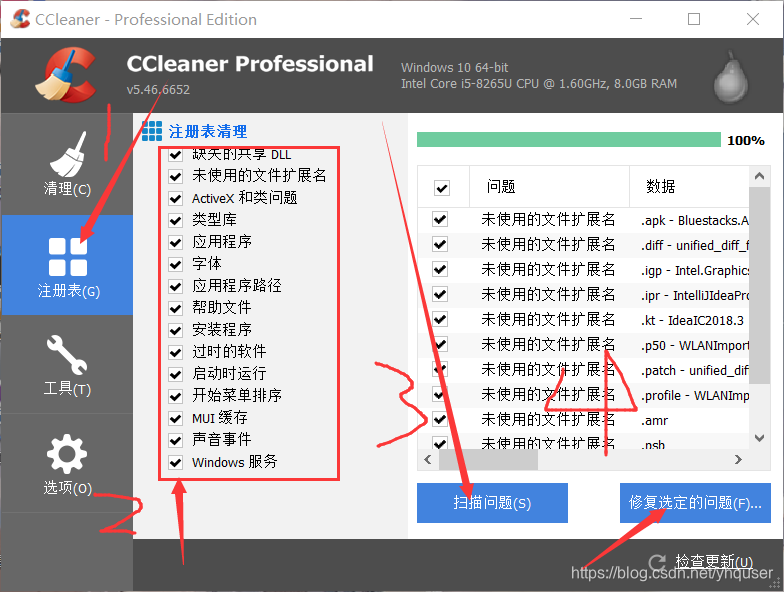Toggle the MUI 缓存 checkbox
Image resolution: width=784 pixels, height=592 pixels.
tap(176, 418)
